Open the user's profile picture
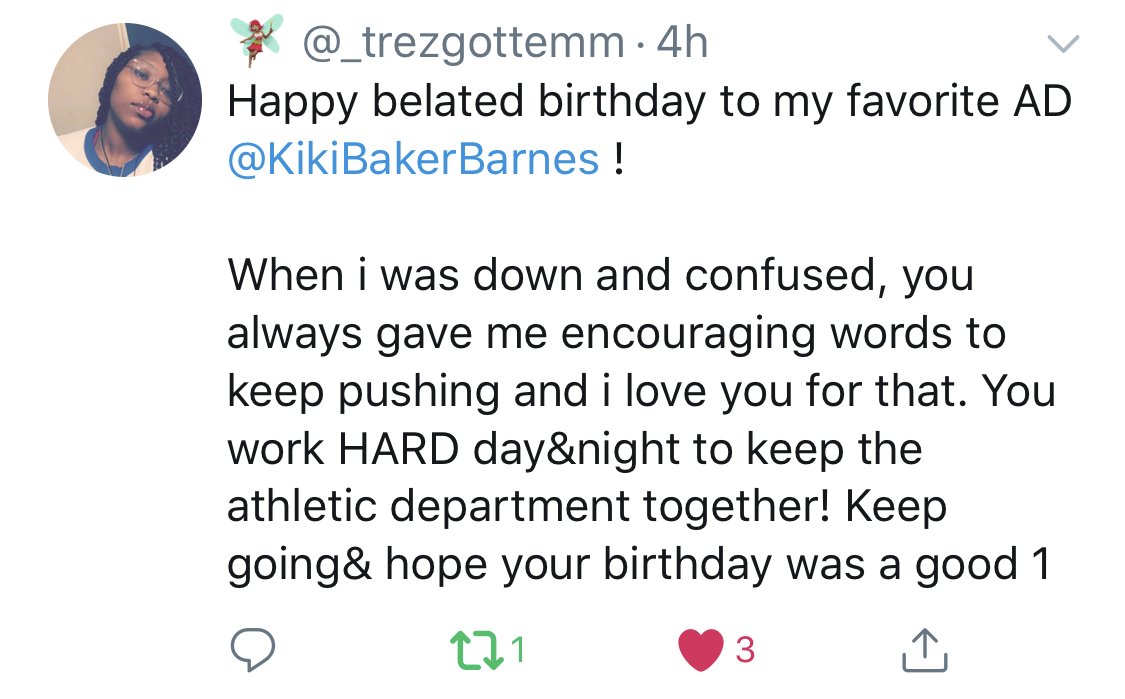This screenshot has height=699, width=1125. coord(125,100)
